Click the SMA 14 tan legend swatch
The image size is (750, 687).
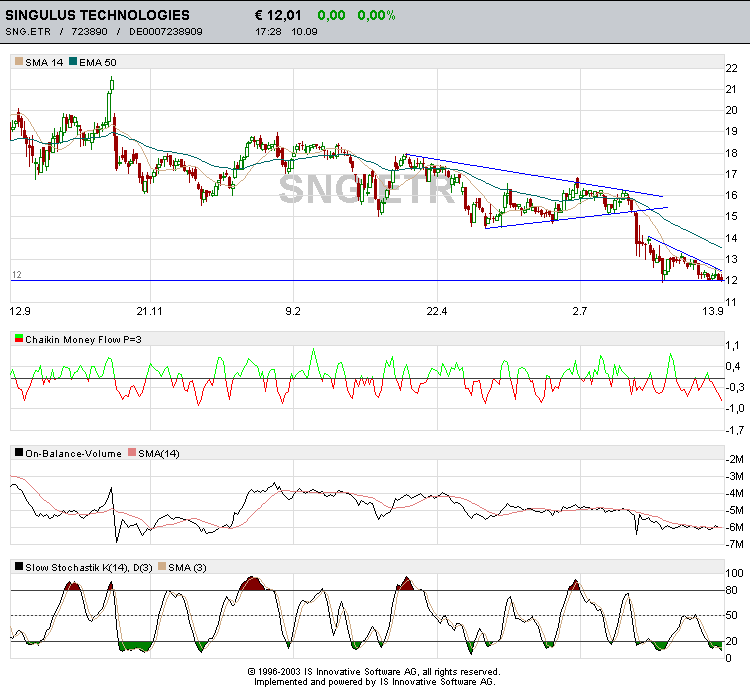(x=19, y=62)
